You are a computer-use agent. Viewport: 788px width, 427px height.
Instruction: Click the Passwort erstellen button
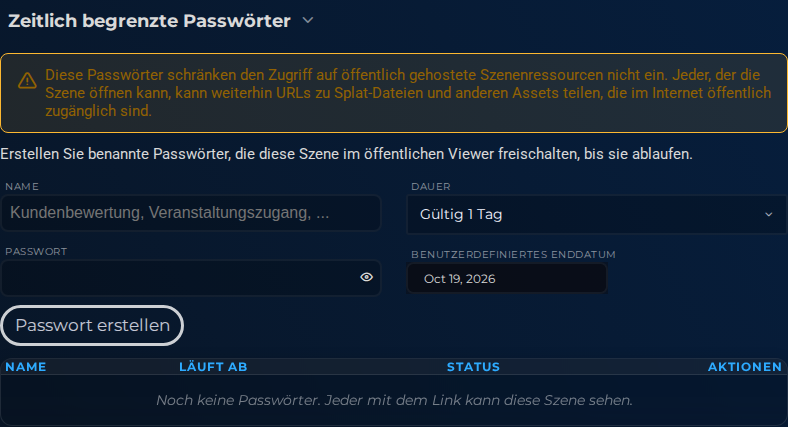click(x=92, y=326)
